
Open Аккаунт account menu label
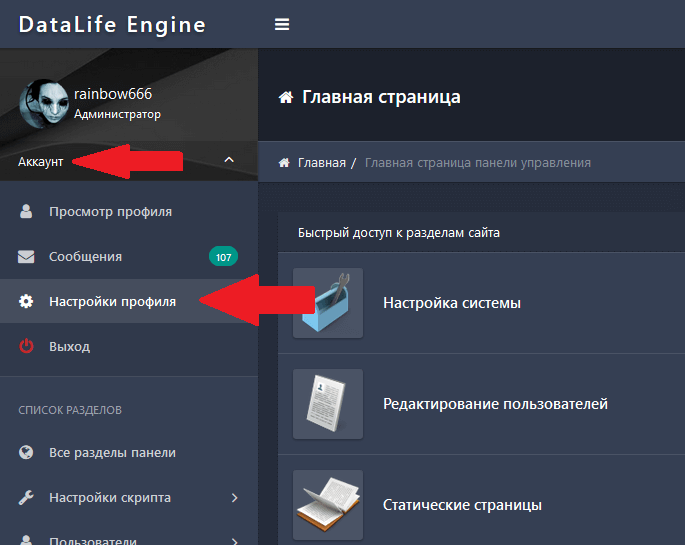pyautogui.click(x=41, y=162)
